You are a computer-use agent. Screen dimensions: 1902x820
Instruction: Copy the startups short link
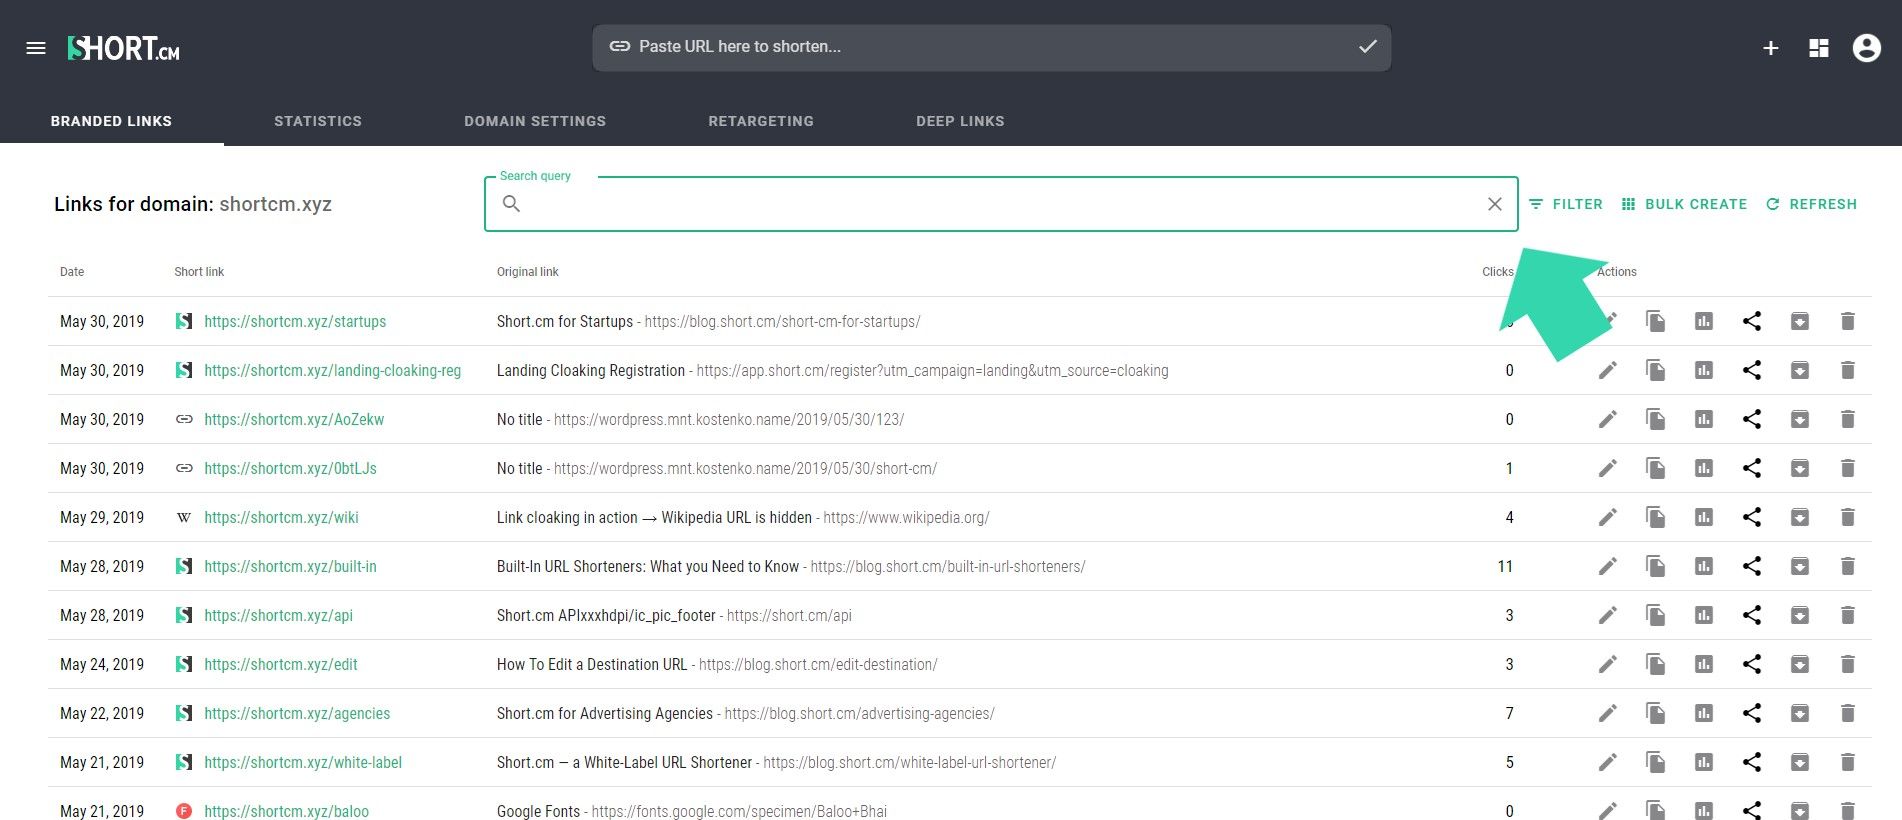click(x=1655, y=321)
